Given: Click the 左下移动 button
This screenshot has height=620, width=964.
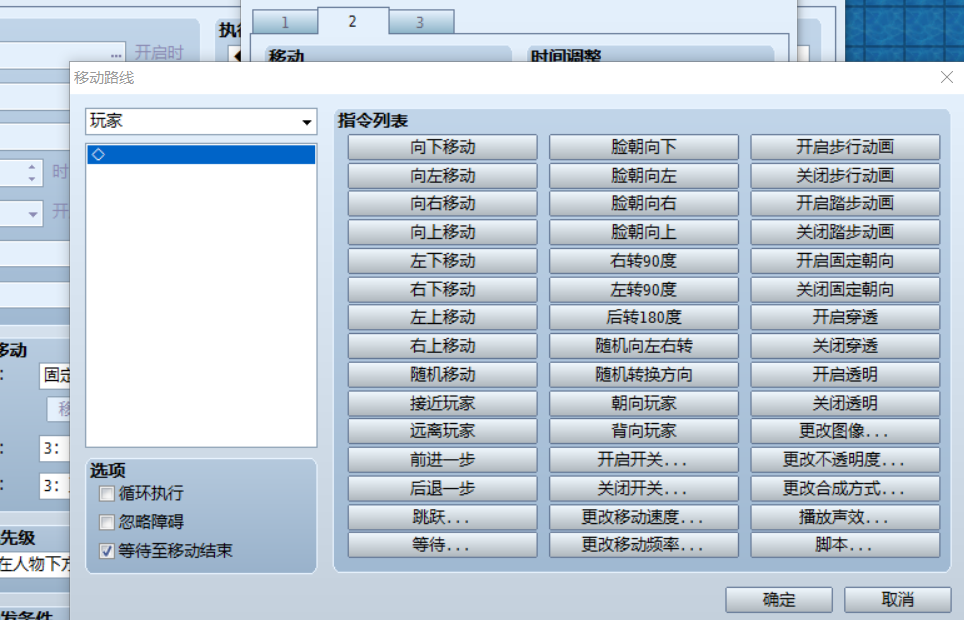Looking at the screenshot, I should 443,261.
